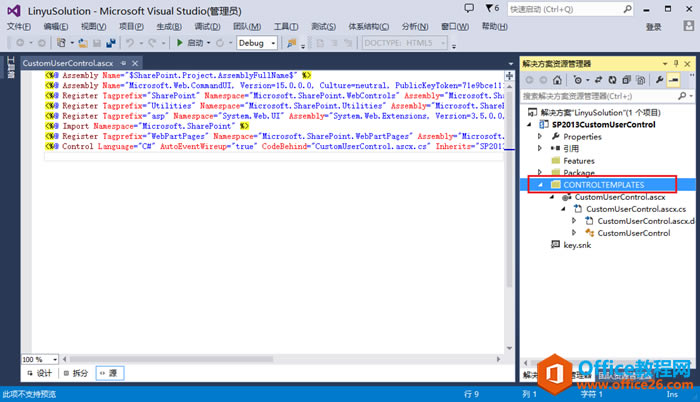Viewport: 700px width, 402px height.
Task: Click the editor vertical scrollbar thumb
Action: (x=509, y=189)
